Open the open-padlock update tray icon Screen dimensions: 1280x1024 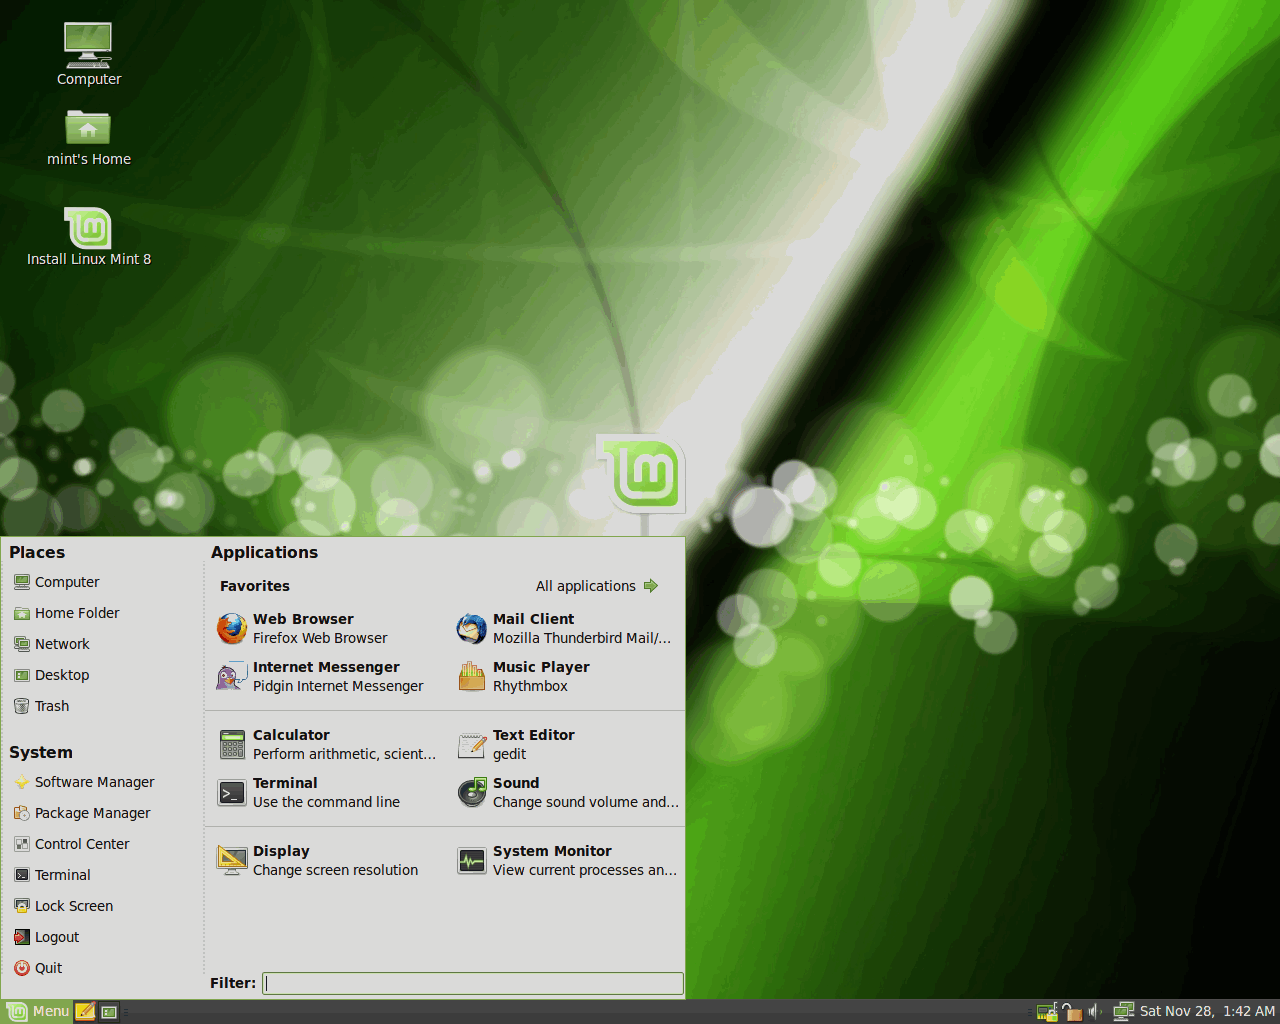1072,1012
